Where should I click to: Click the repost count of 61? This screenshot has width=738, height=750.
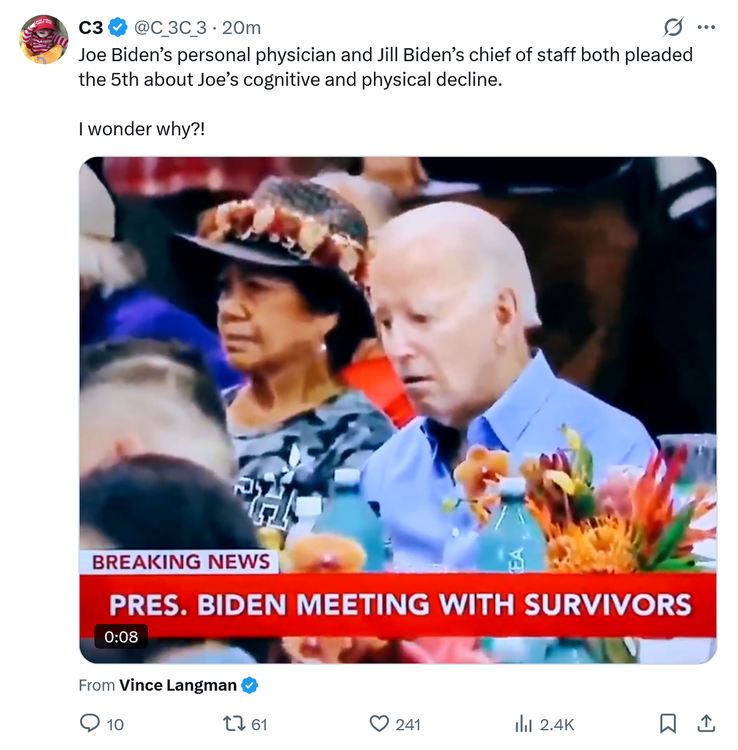pyautogui.click(x=259, y=724)
